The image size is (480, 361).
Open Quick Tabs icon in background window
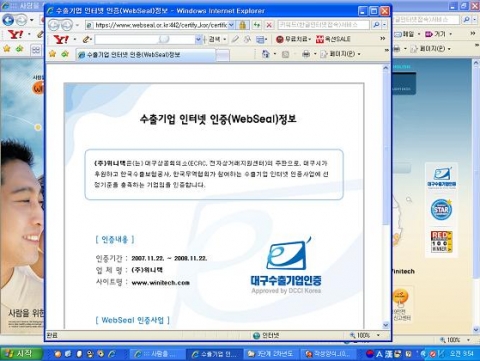[x=36, y=50]
